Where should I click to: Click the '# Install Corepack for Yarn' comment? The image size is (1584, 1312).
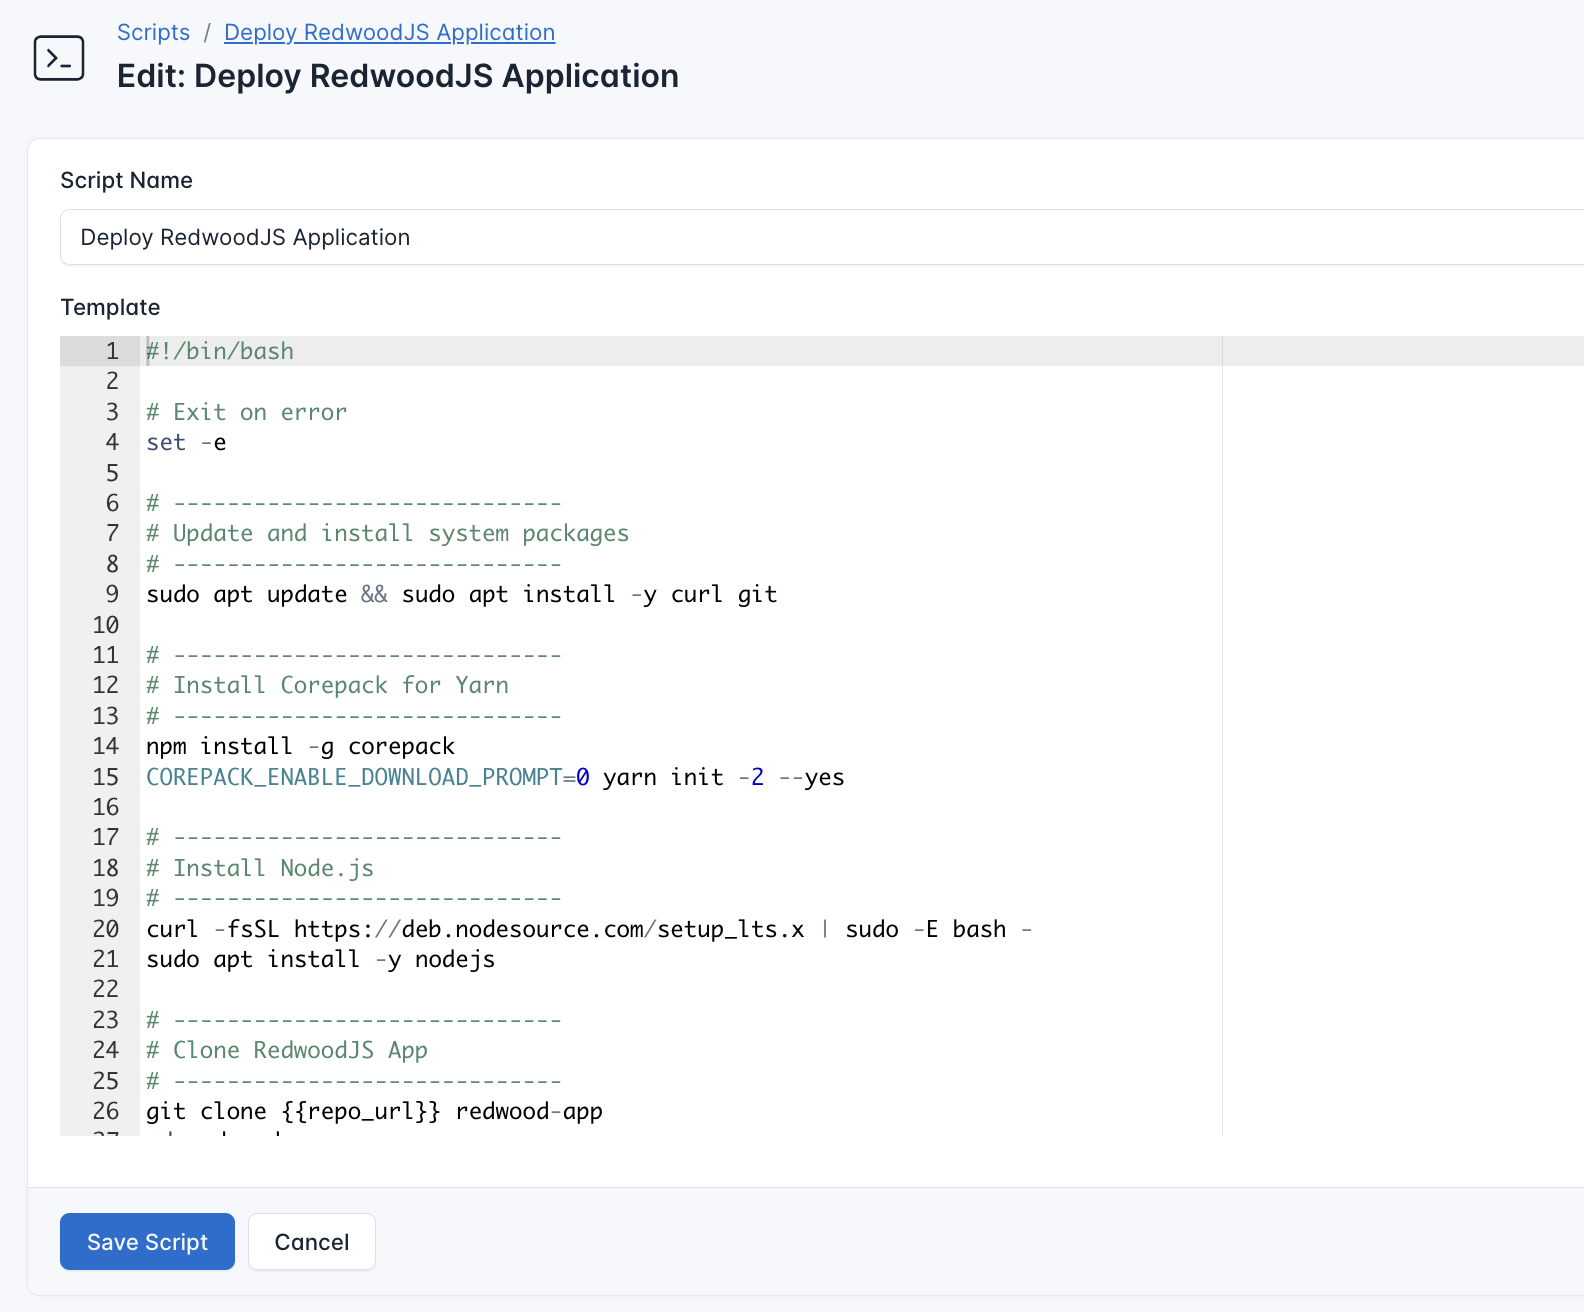point(327,685)
